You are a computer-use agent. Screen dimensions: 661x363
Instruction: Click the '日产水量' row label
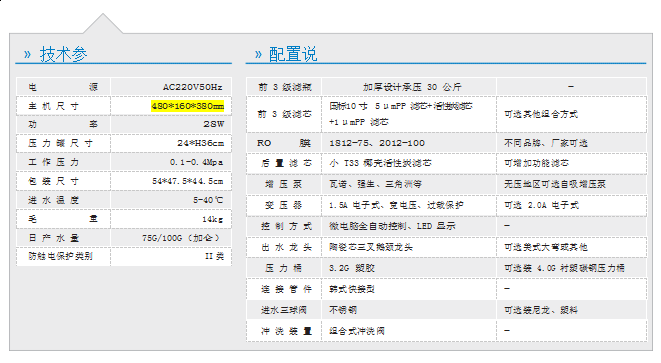click(54, 238)
